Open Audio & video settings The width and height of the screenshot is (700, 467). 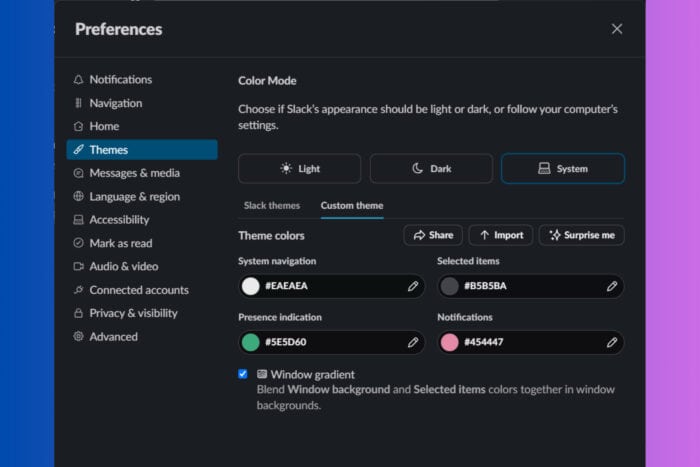click(142, 267)
